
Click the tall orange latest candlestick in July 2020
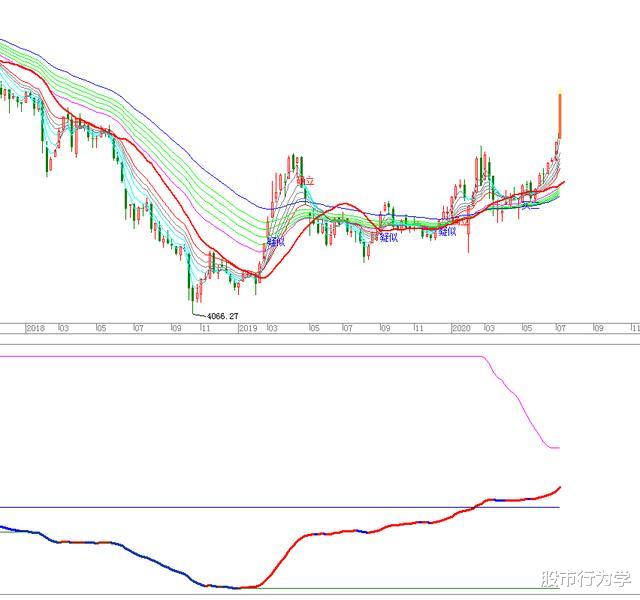coord(560,116)
